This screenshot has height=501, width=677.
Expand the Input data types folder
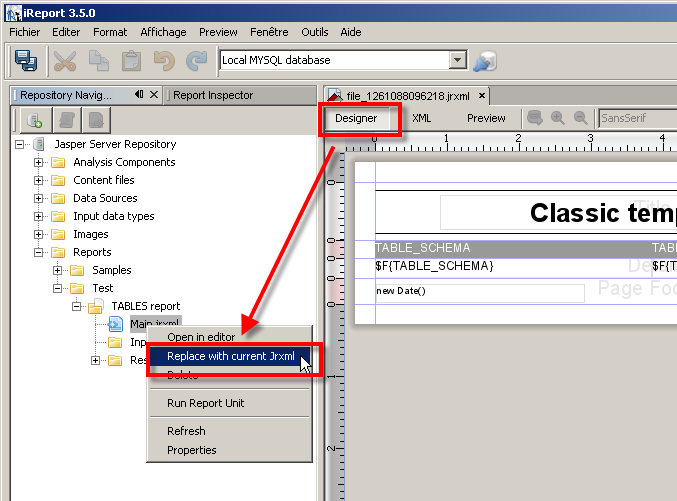(x=38, y=216)
